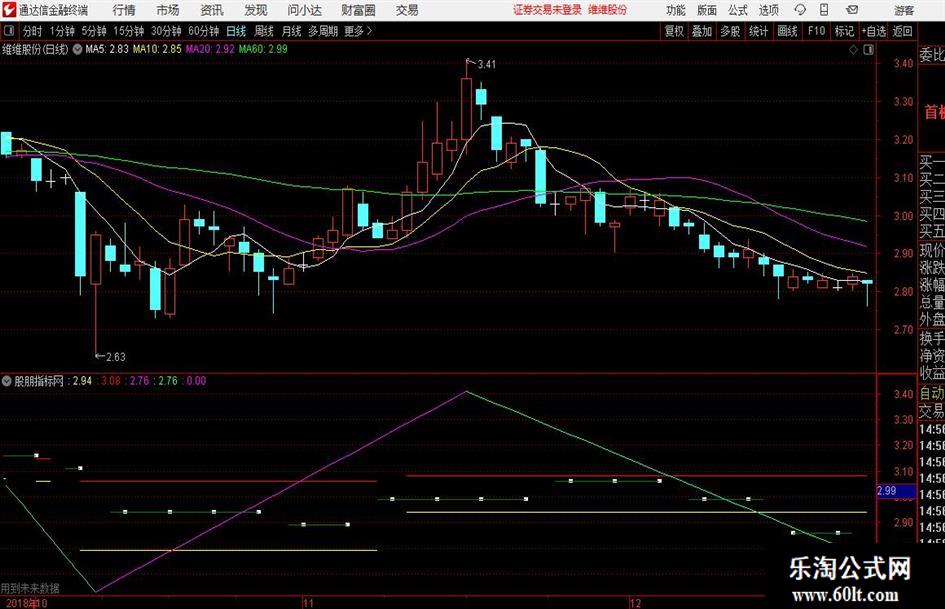Click the 3.41 high price marker

coord(486,64)
